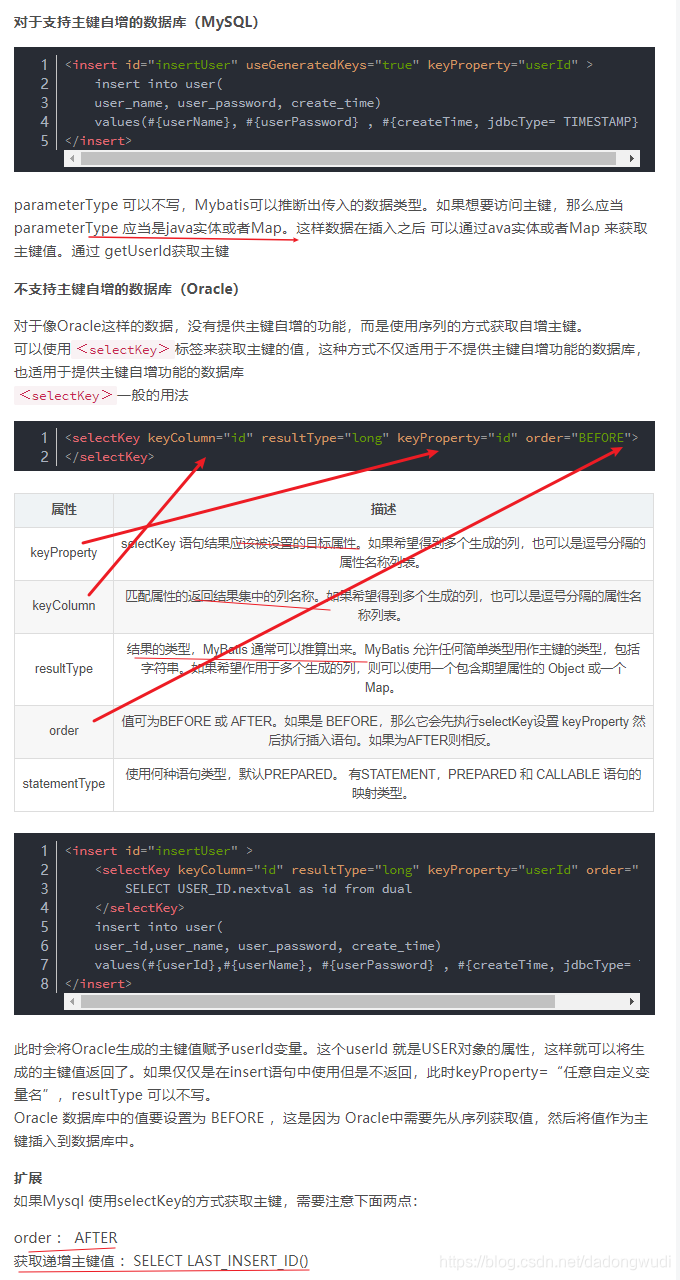The width and height of the screenshot is (680, 1280).
Task: Click the keyColumn cell in the table
Action: 64,606
